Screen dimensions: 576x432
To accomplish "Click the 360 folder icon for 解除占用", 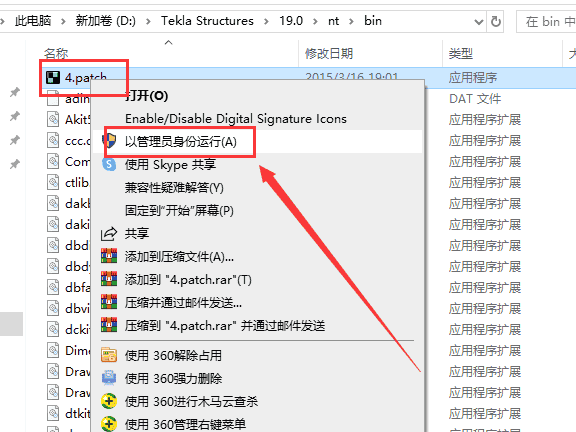I will (109, 355).
